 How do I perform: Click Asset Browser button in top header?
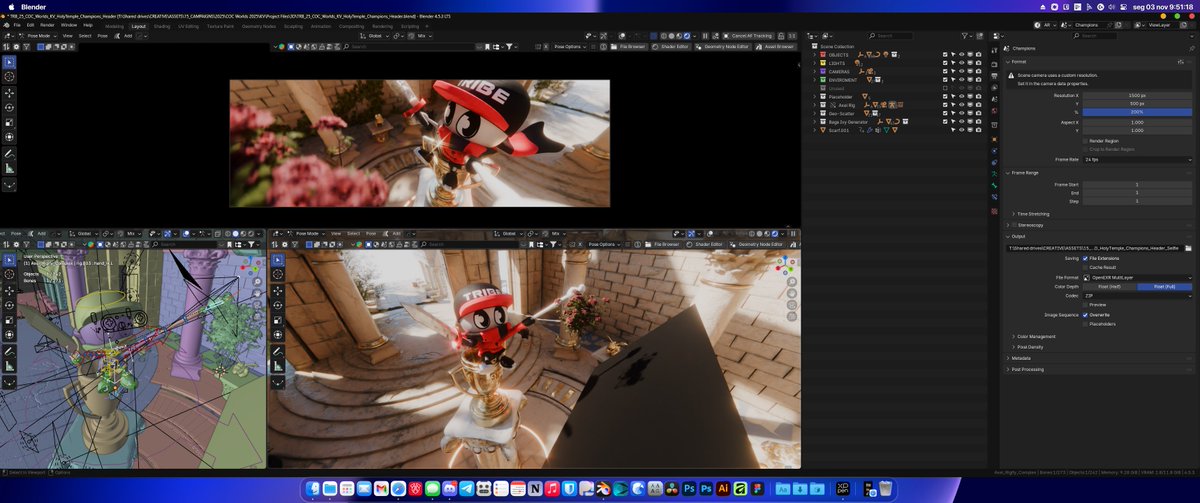point(775,47)
